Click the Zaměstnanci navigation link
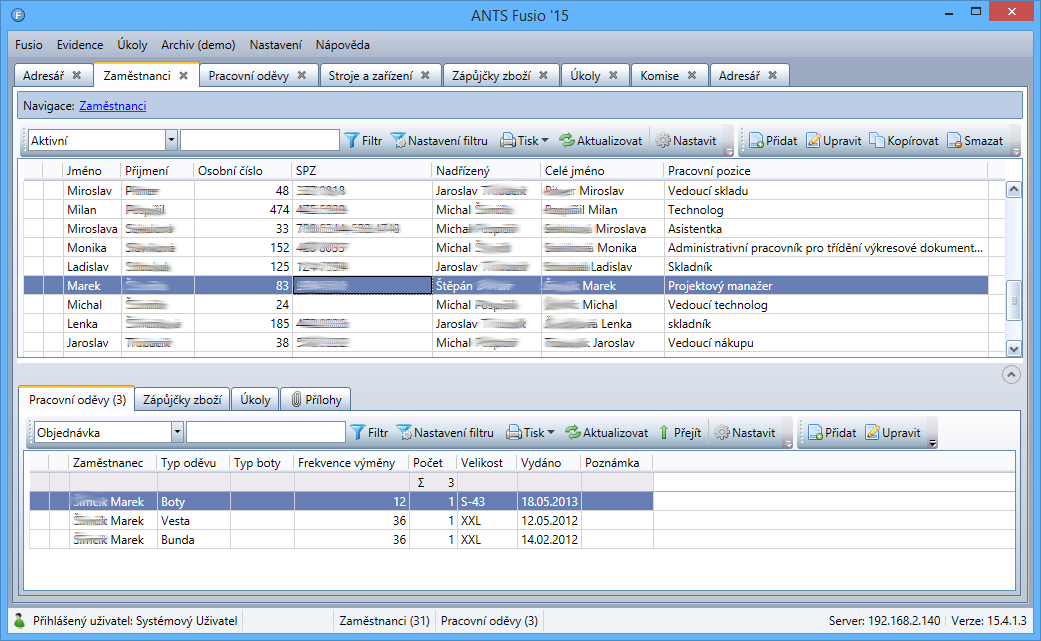 tap(113, 106)
